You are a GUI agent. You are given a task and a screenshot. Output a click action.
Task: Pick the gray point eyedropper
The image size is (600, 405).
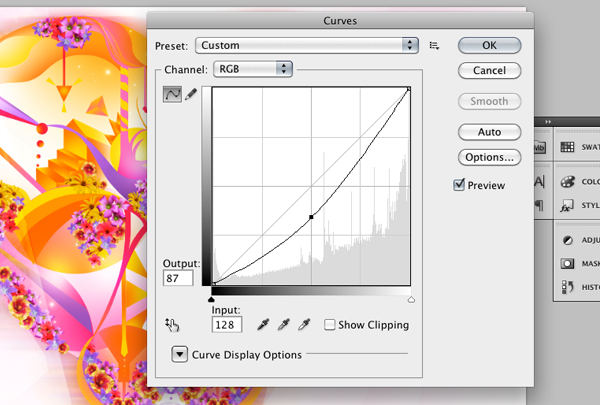point(284,325)
